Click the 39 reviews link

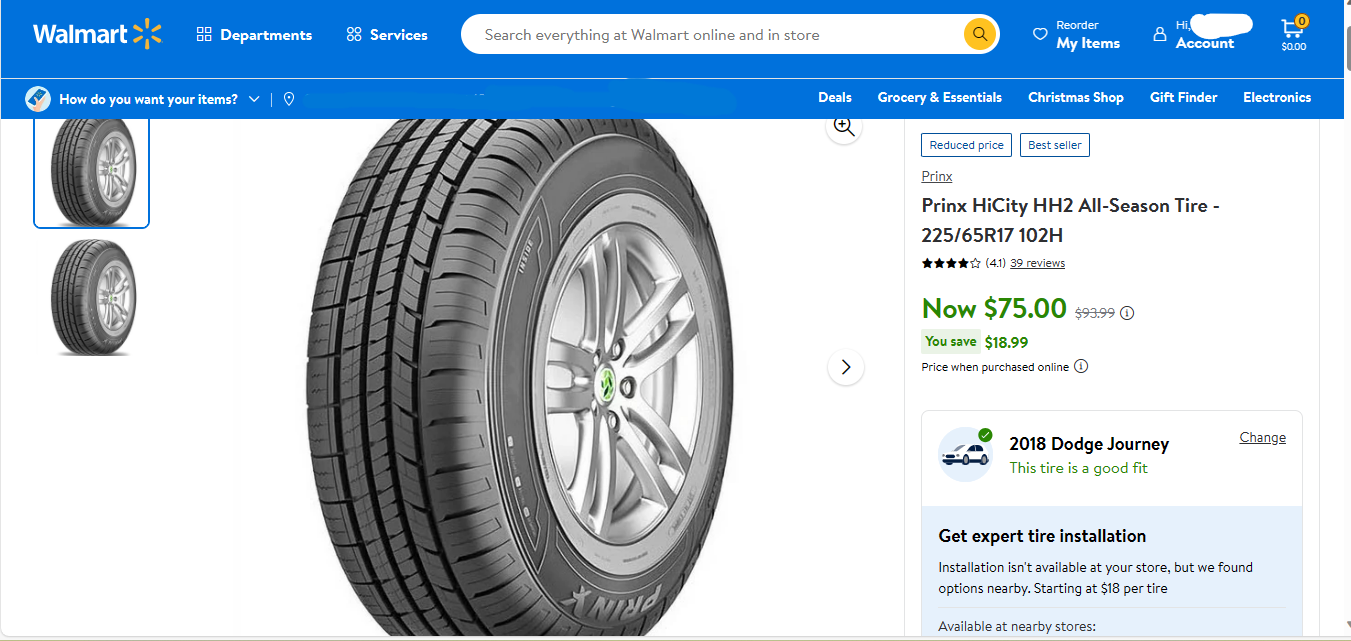click(x=1037, y=263)
